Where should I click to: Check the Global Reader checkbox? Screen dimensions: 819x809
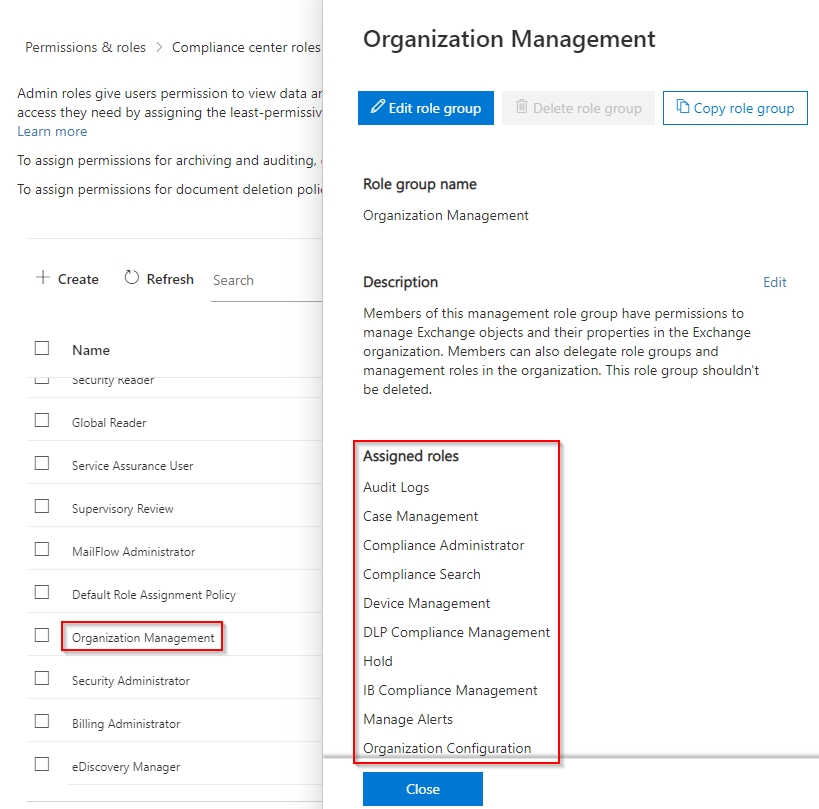pyautogui.click(x=42, y=421)
